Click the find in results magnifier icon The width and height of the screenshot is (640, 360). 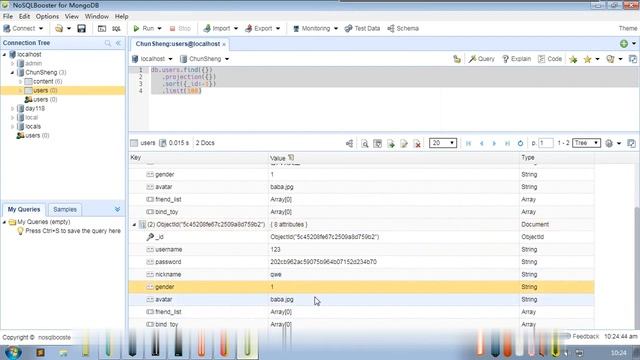tap(364, 143)
